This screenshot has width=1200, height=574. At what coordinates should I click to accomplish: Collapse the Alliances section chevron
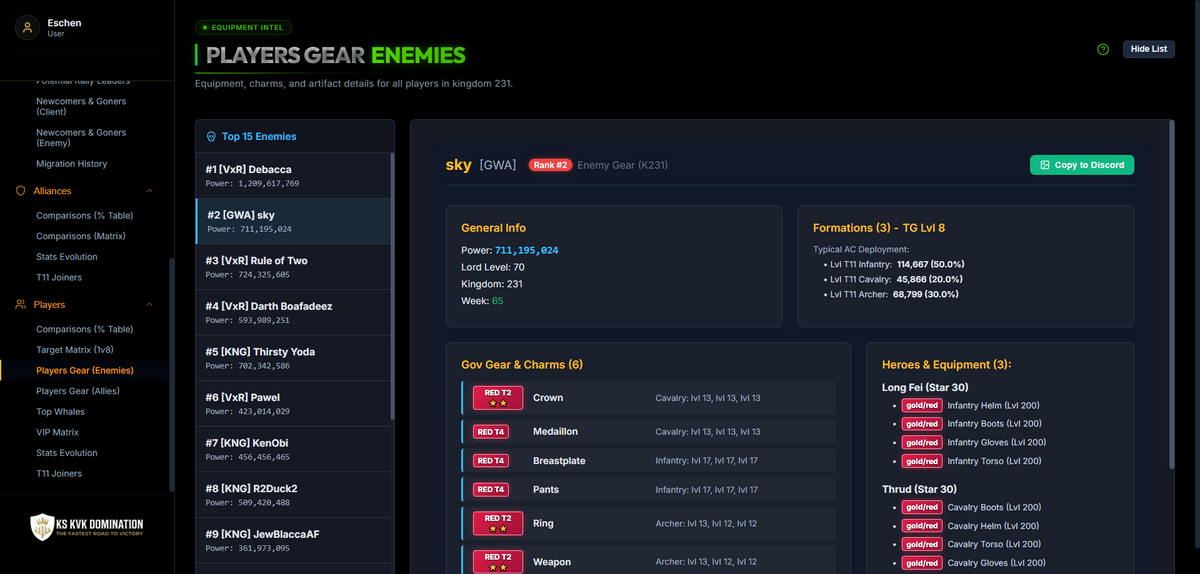click(150, 191)
